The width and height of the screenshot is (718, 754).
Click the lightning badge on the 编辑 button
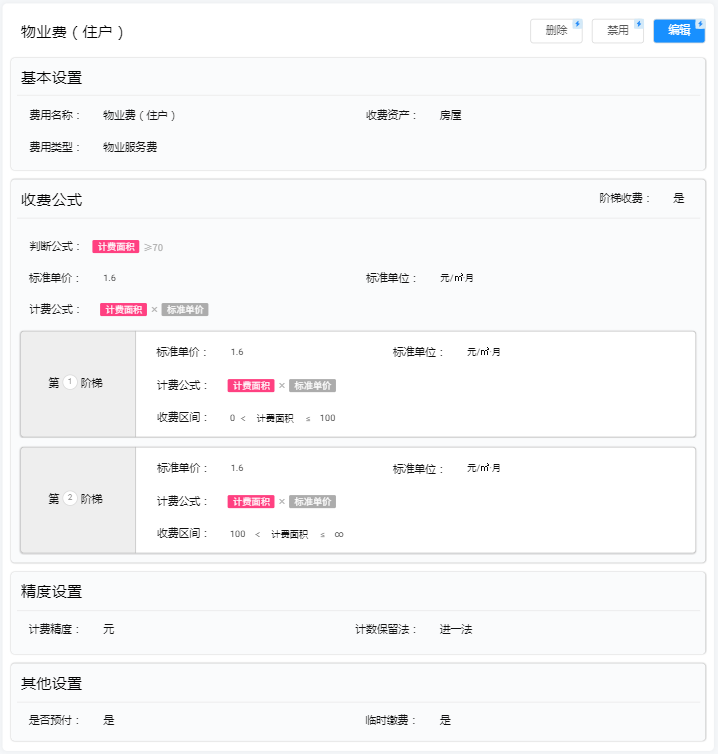[x=700, y=24]
